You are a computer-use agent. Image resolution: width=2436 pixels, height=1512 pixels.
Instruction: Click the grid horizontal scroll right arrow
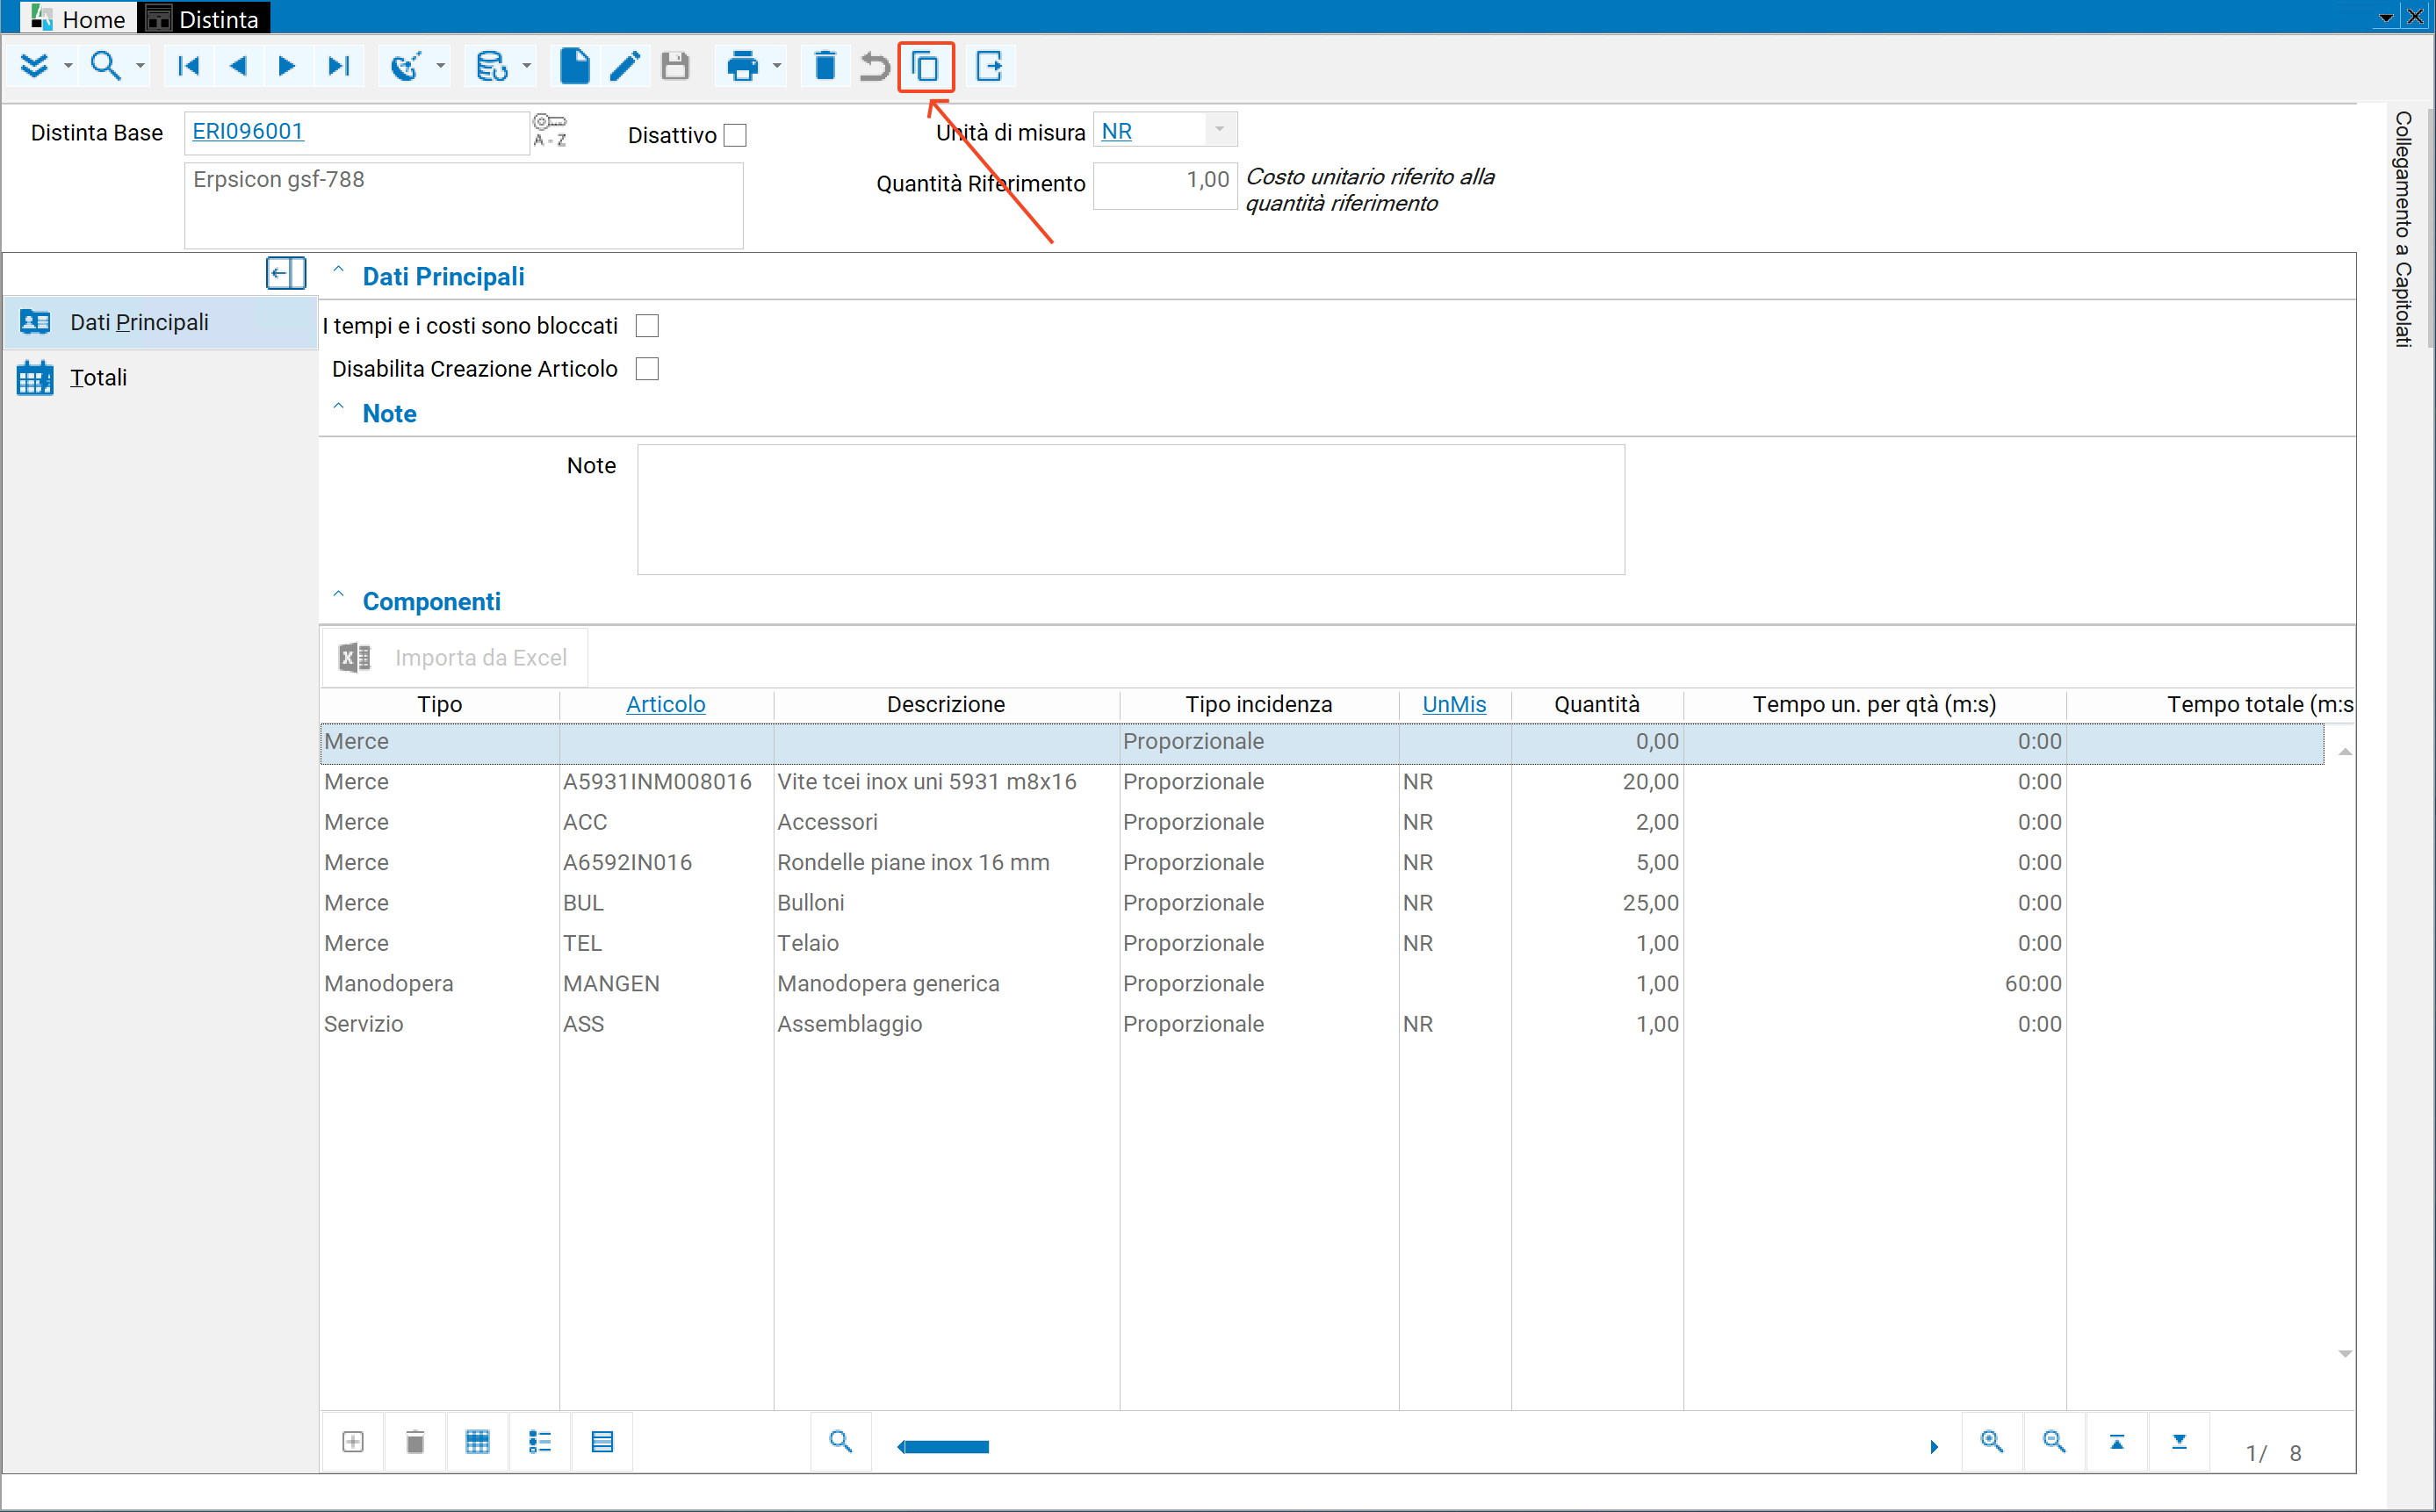tap(1934, 1446)
